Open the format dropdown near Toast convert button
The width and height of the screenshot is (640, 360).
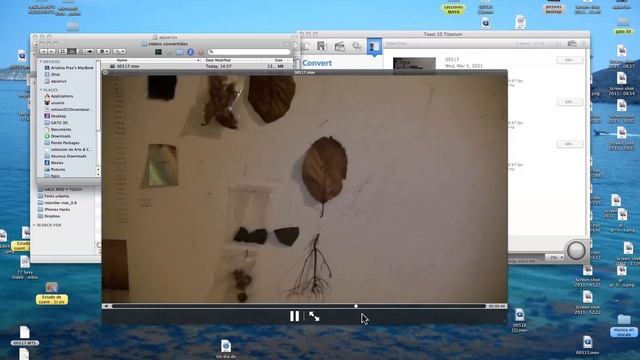coord(554,258)
